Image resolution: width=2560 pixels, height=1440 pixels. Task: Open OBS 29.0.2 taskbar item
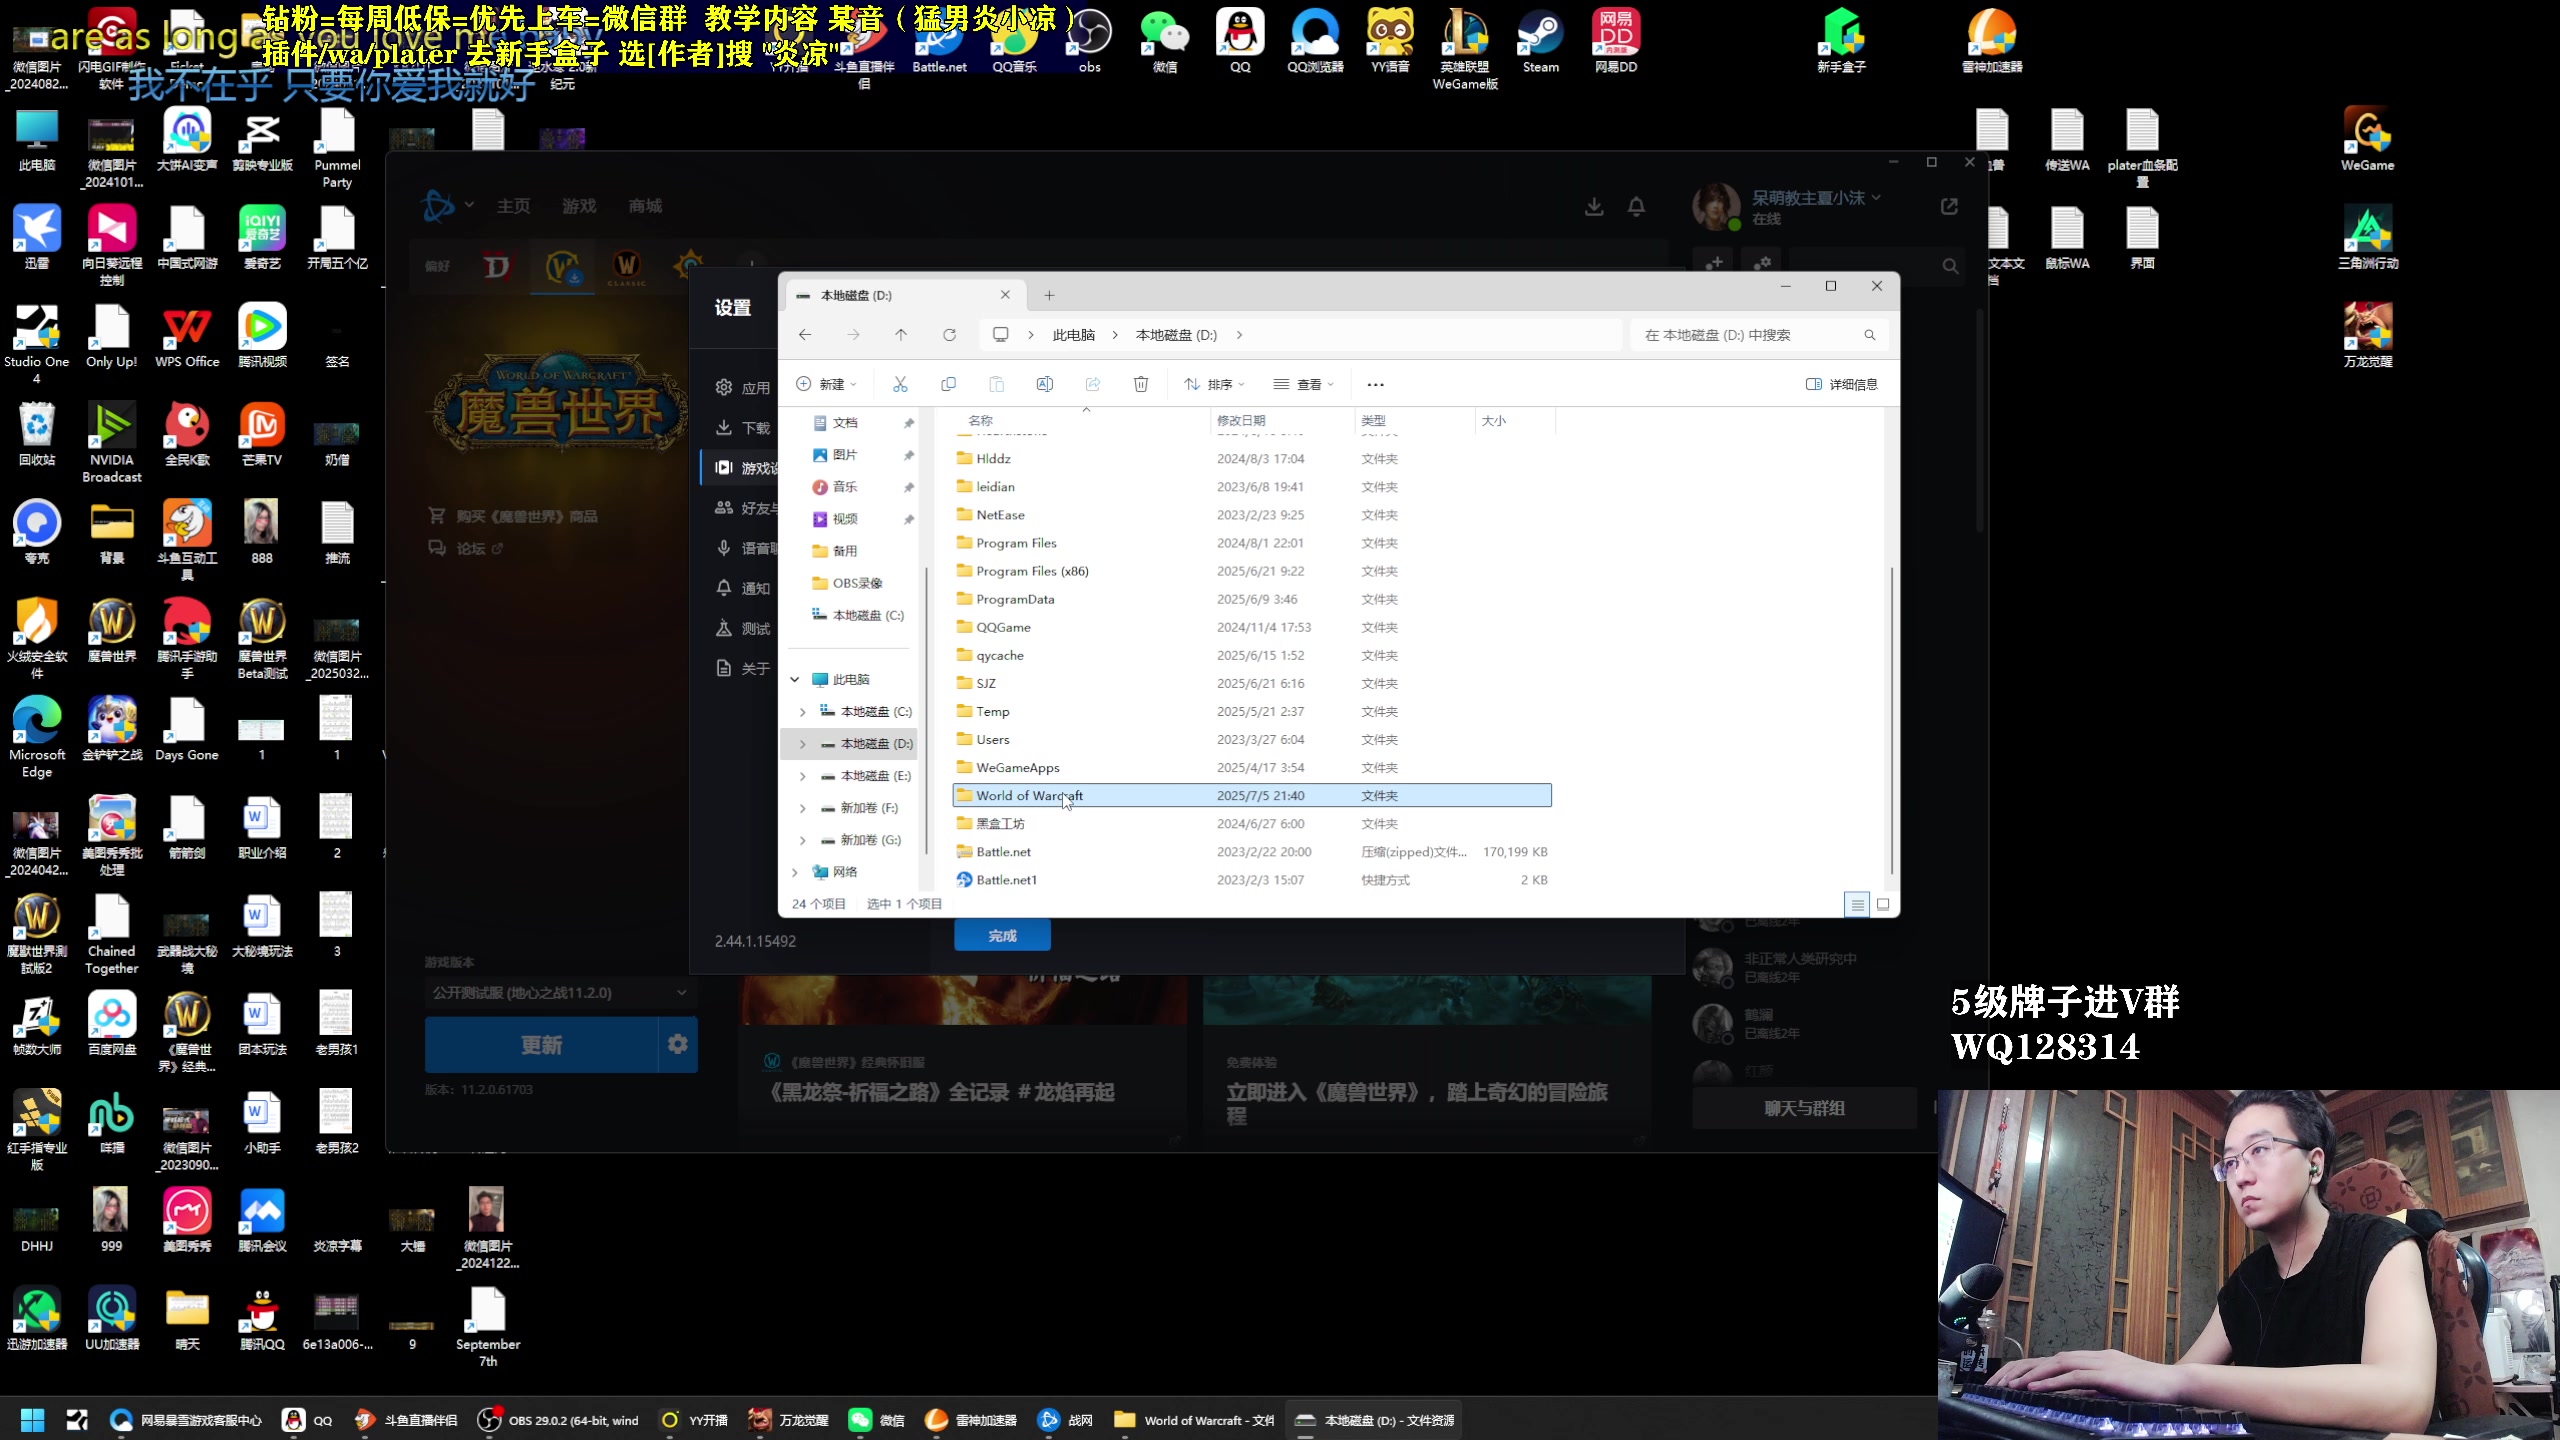coord(558,1420)
